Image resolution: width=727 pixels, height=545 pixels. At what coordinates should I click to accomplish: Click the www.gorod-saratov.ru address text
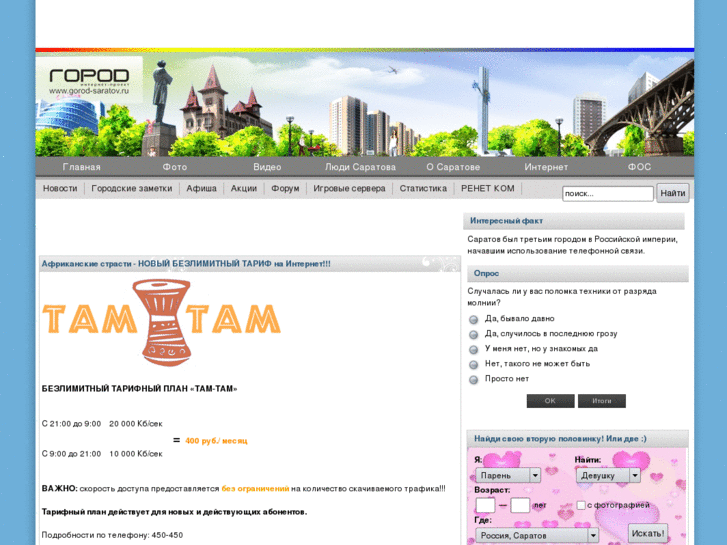[x=89, y=91]
